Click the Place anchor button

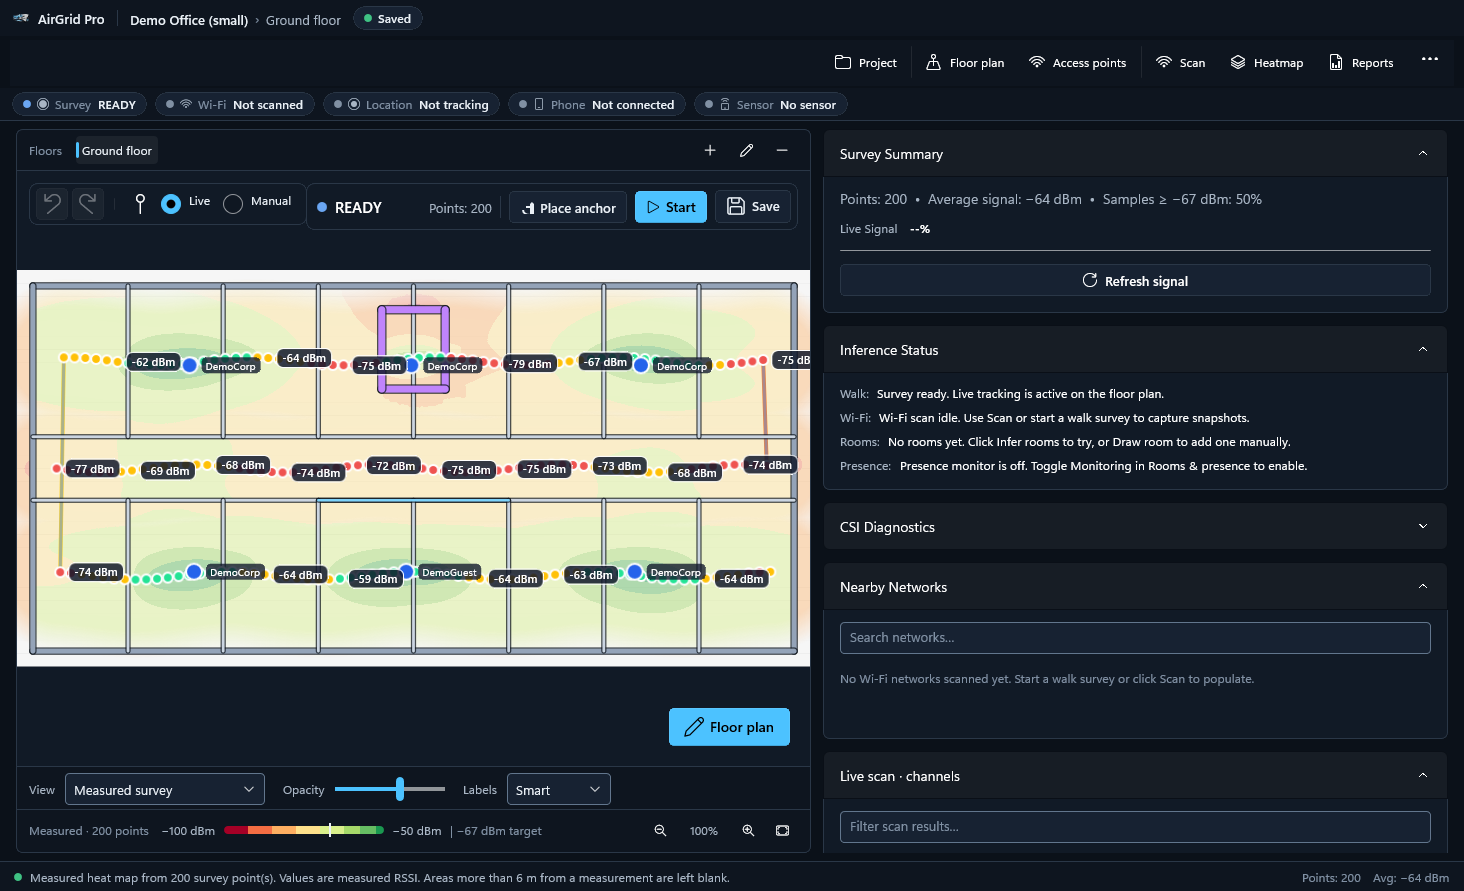tap(569, 207)
